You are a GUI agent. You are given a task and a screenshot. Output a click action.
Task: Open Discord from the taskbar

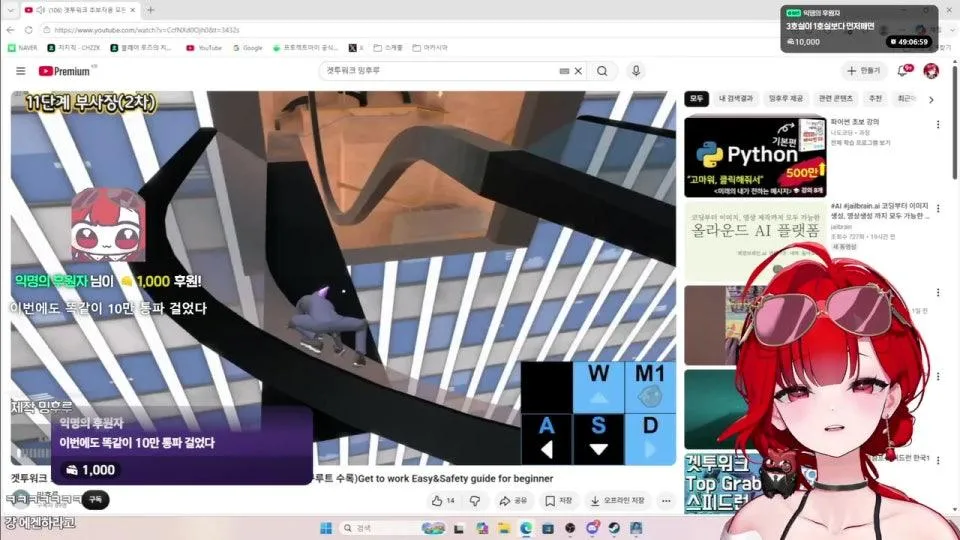click(592, 528)
